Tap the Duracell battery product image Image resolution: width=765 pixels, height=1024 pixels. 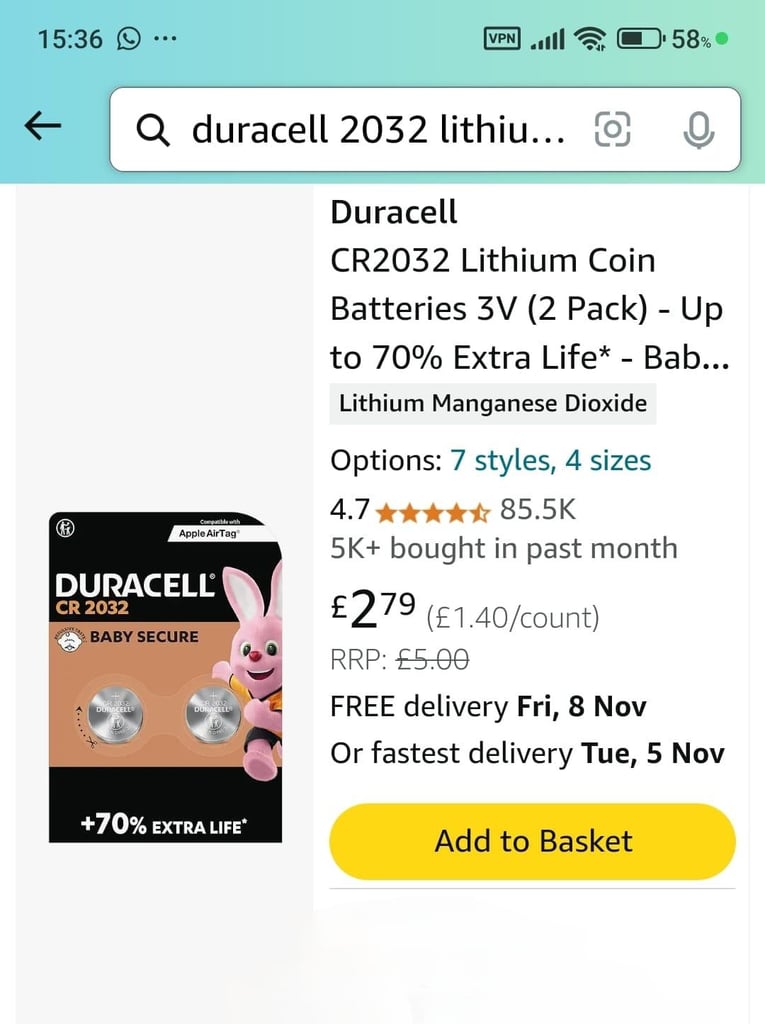tap(165, 677)
